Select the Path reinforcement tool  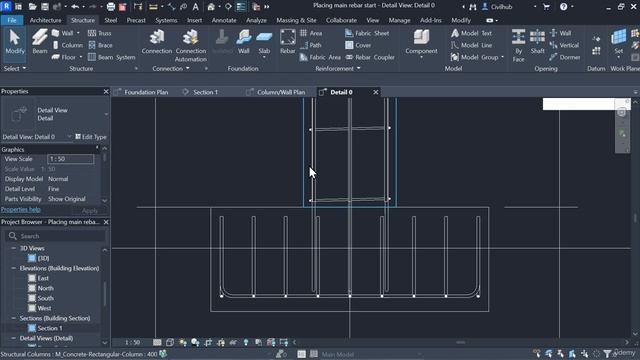point(311,45)
